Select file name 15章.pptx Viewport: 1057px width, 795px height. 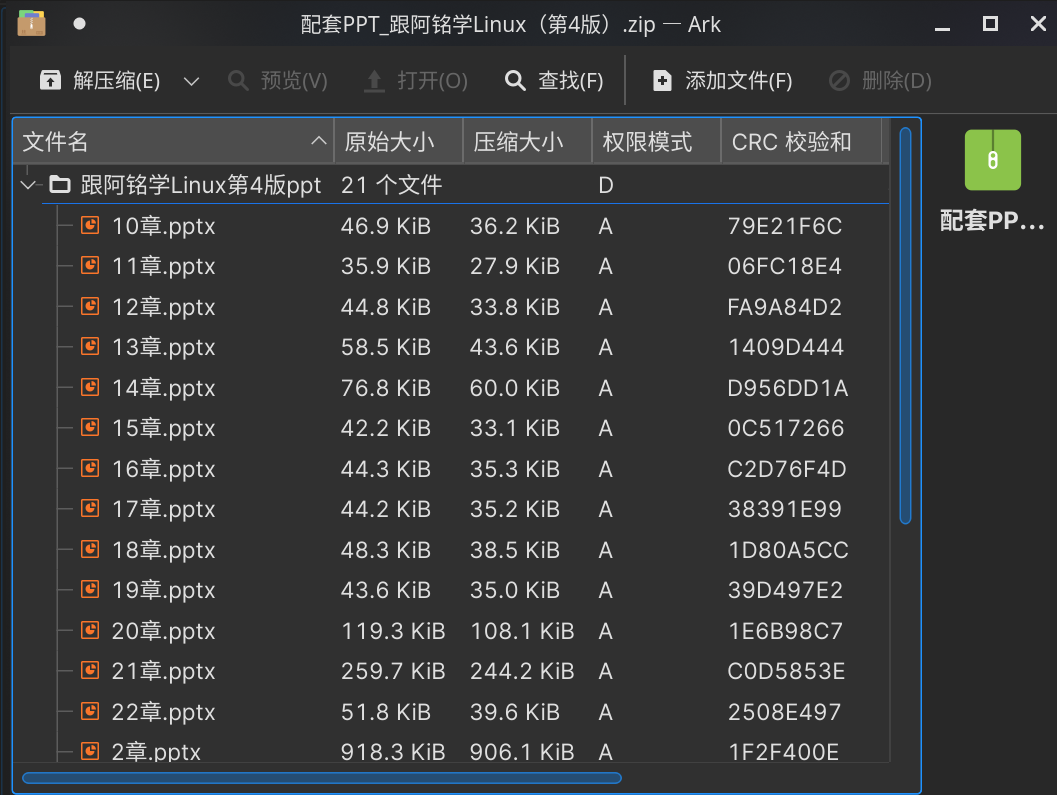163,428
